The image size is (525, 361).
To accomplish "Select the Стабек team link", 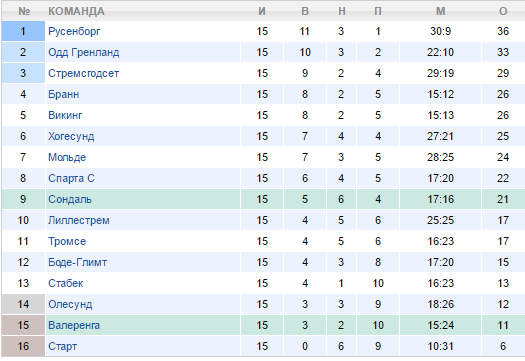I will (x=66, y=283).
